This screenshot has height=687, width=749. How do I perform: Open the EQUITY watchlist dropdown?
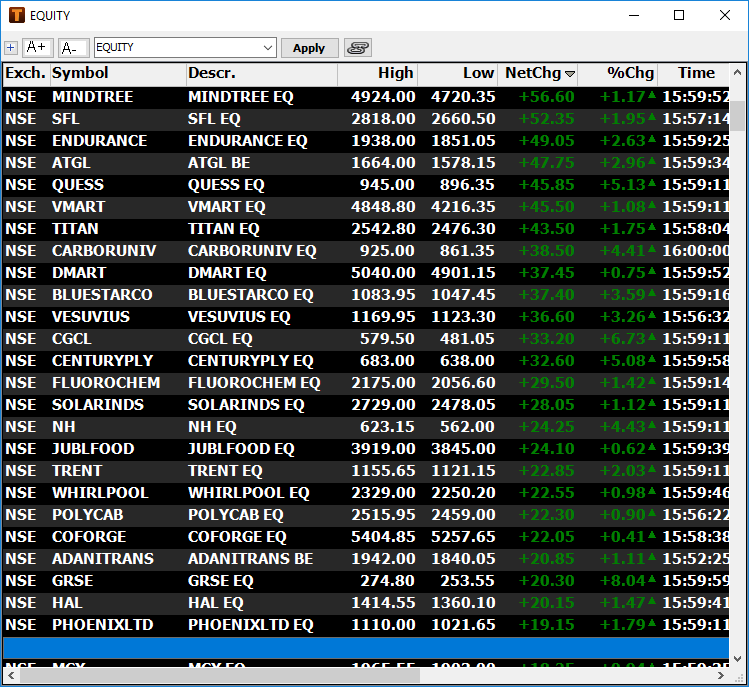(267, 48)
